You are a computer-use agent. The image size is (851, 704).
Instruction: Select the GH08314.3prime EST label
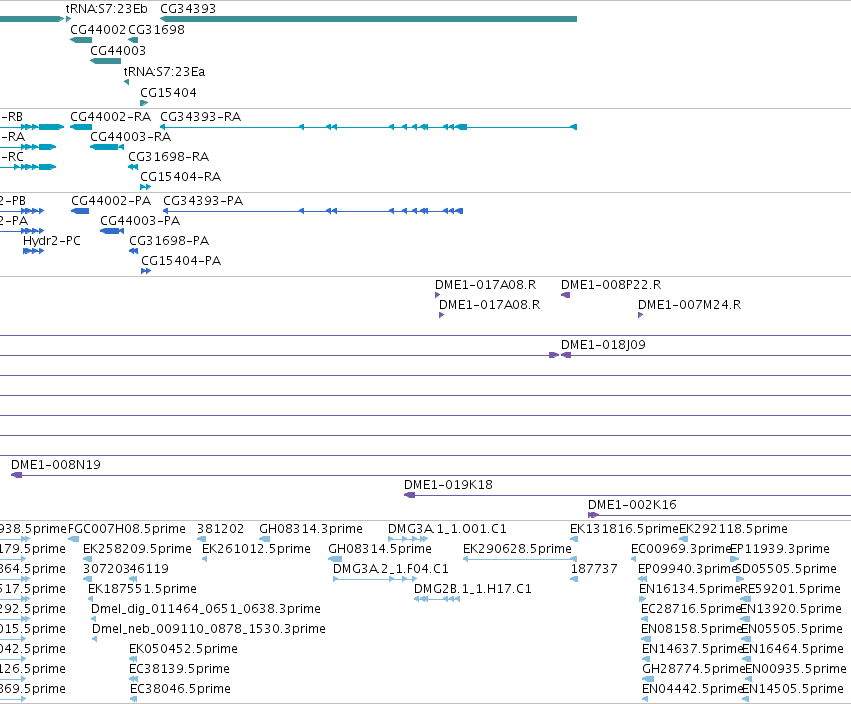coord(311,529)
